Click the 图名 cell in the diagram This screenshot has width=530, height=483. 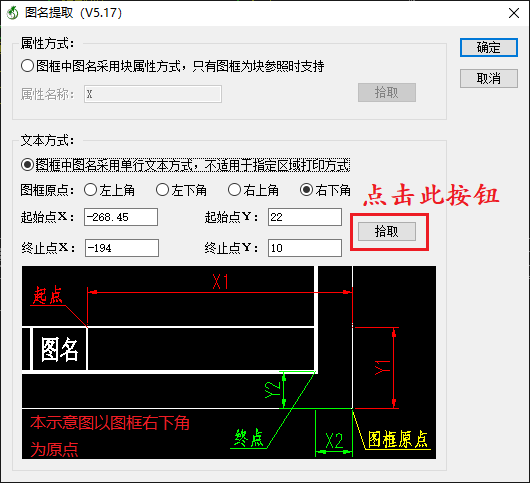[x=59, y=349]
